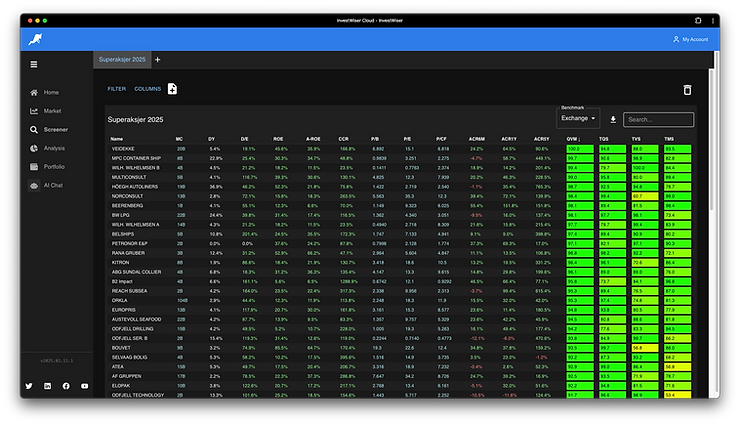Sort by the TMS column header
Screen dimensions: 740x425
[669, 139]
